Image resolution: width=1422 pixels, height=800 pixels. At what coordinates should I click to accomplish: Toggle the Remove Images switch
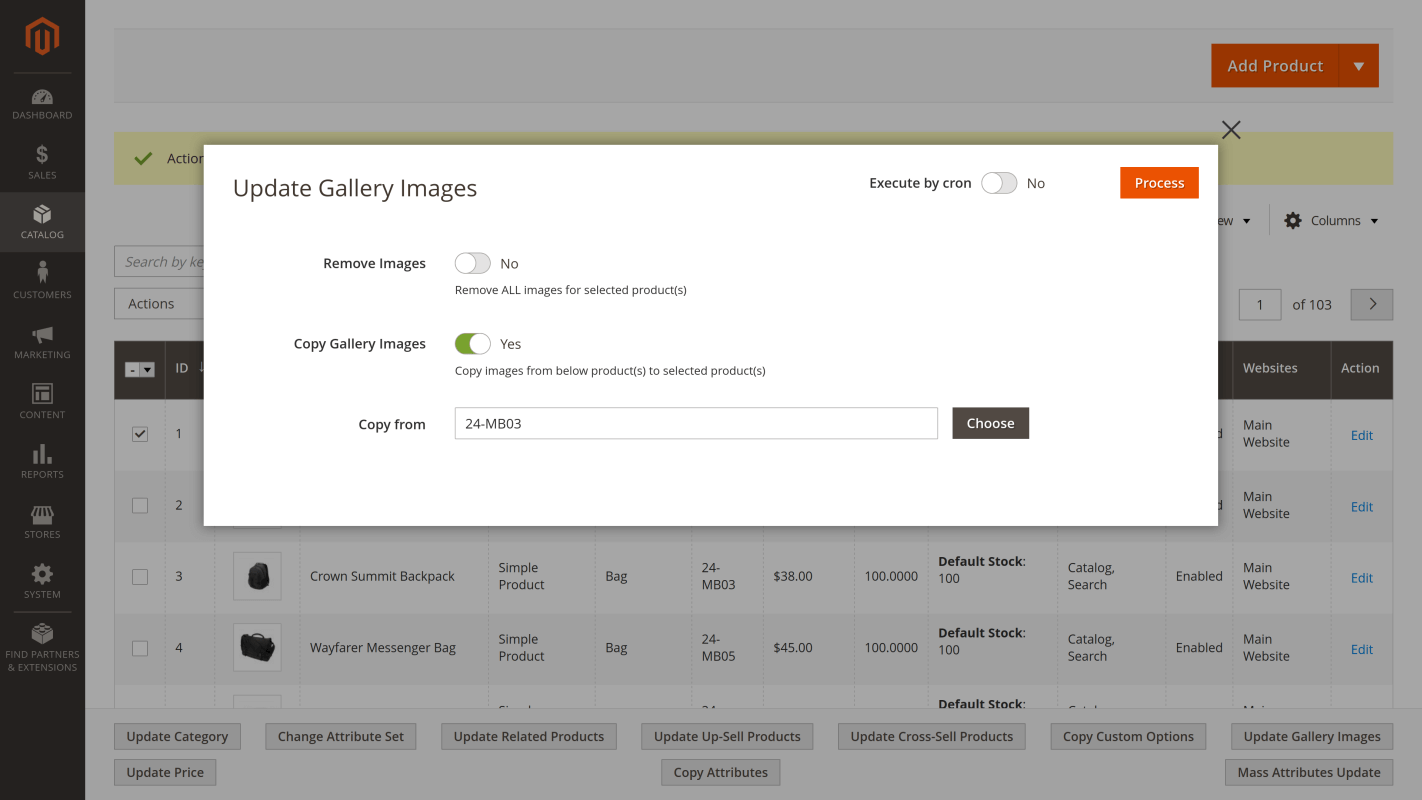pos(472,264)
